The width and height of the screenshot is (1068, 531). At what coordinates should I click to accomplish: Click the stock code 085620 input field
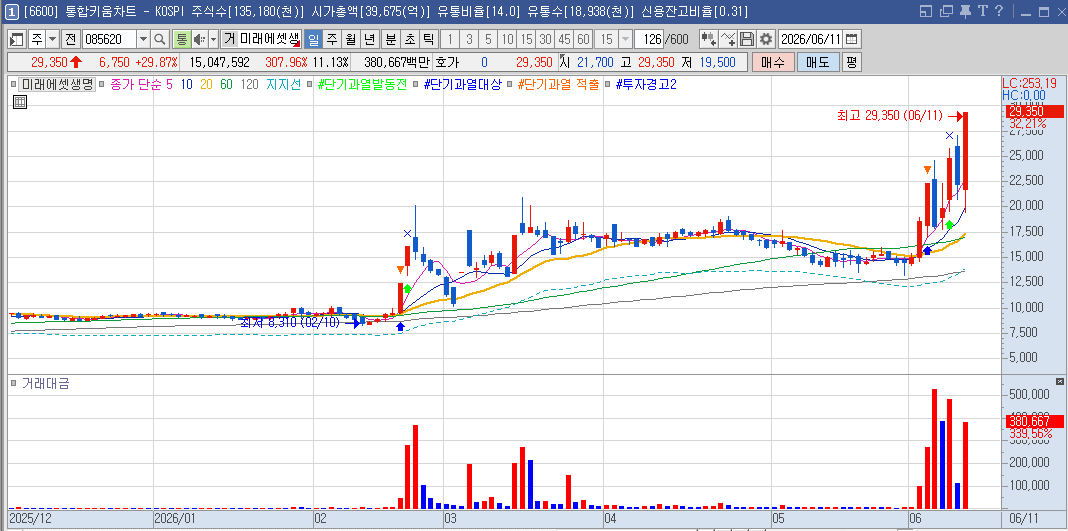[108, 39]
